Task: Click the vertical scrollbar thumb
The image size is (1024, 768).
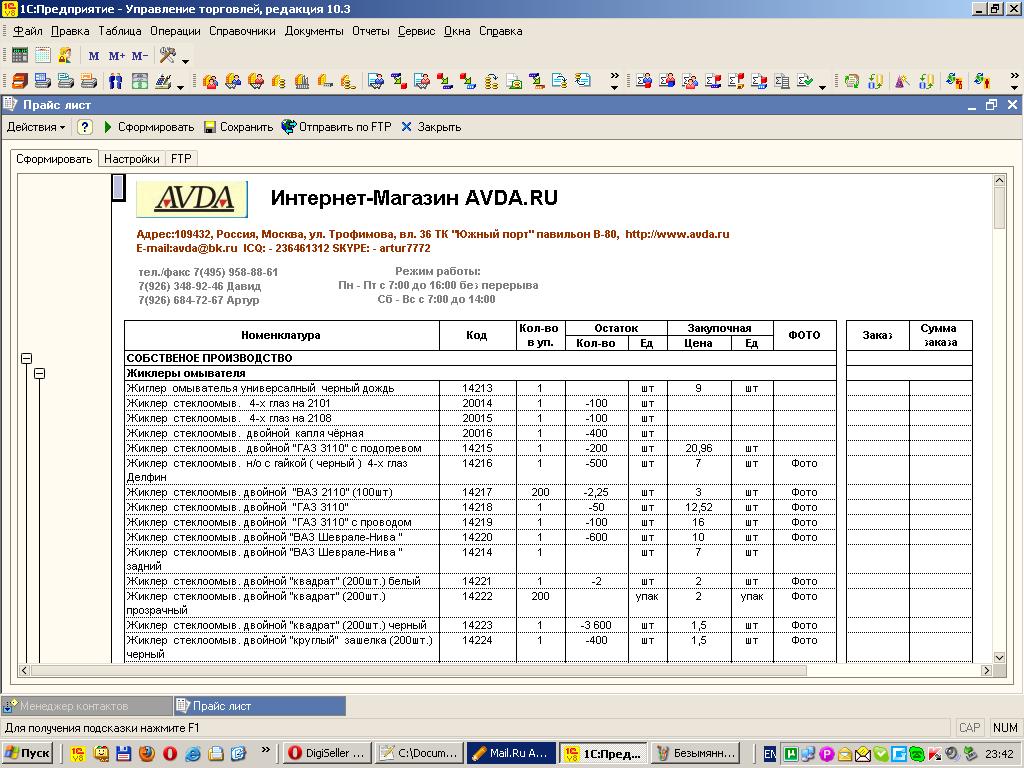Action: (999, 207)
